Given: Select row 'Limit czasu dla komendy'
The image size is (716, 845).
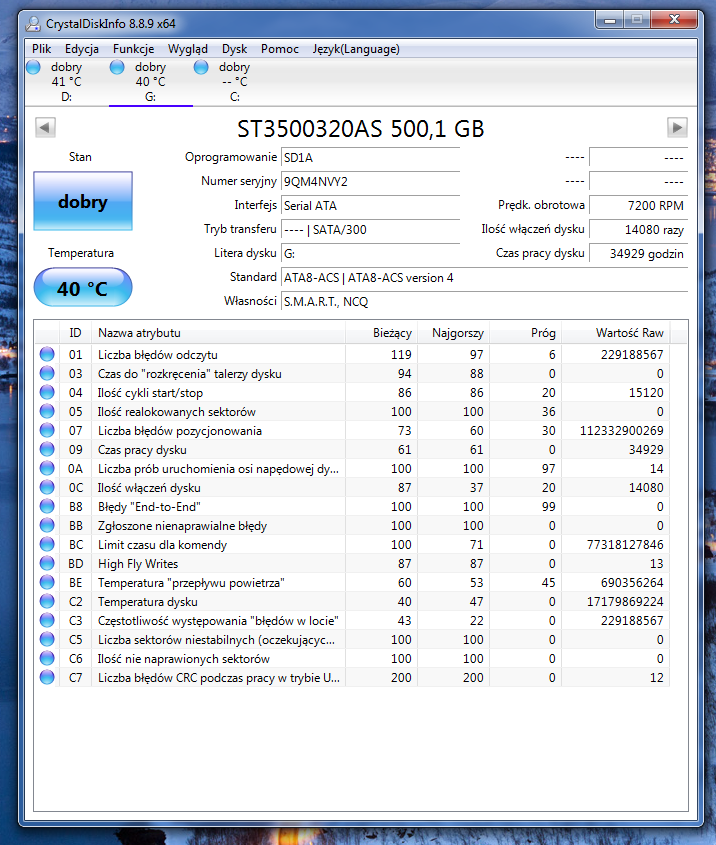Looking at the screenshot, I should pyautogui.click(x=352, y=544).
